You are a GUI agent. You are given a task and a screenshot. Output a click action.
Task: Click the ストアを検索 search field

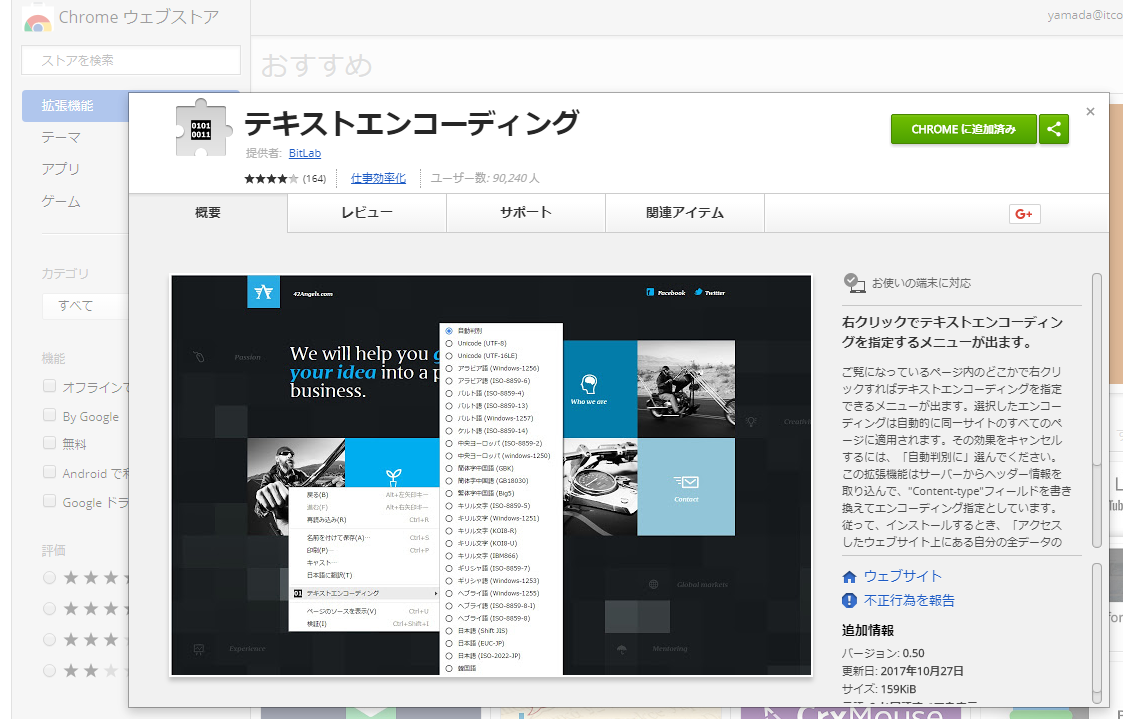(131, 60)
